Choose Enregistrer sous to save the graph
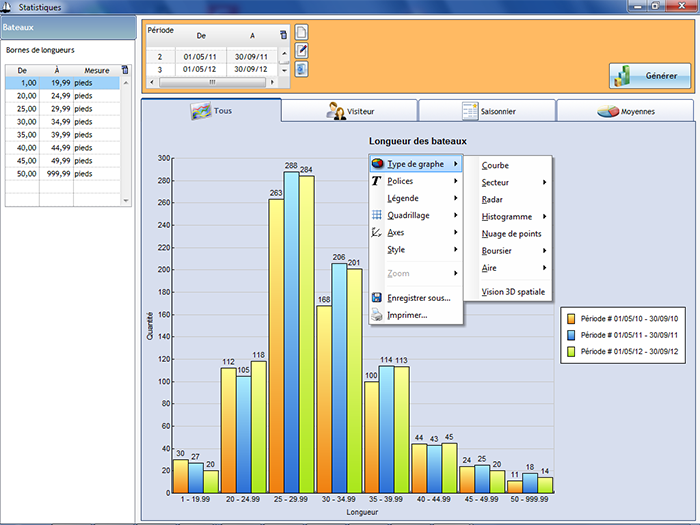Image resolution: width=700 pixels, height=525 pixels. (x=417, y=297)
